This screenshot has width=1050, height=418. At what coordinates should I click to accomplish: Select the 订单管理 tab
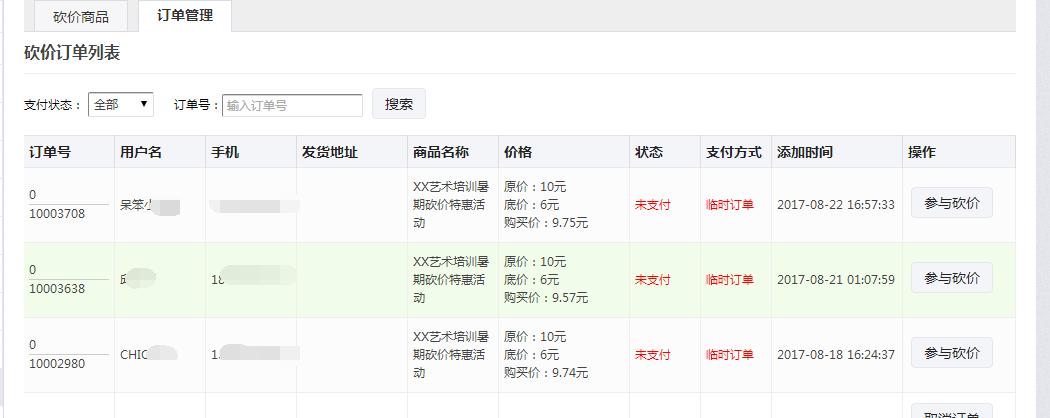[185, 16]
